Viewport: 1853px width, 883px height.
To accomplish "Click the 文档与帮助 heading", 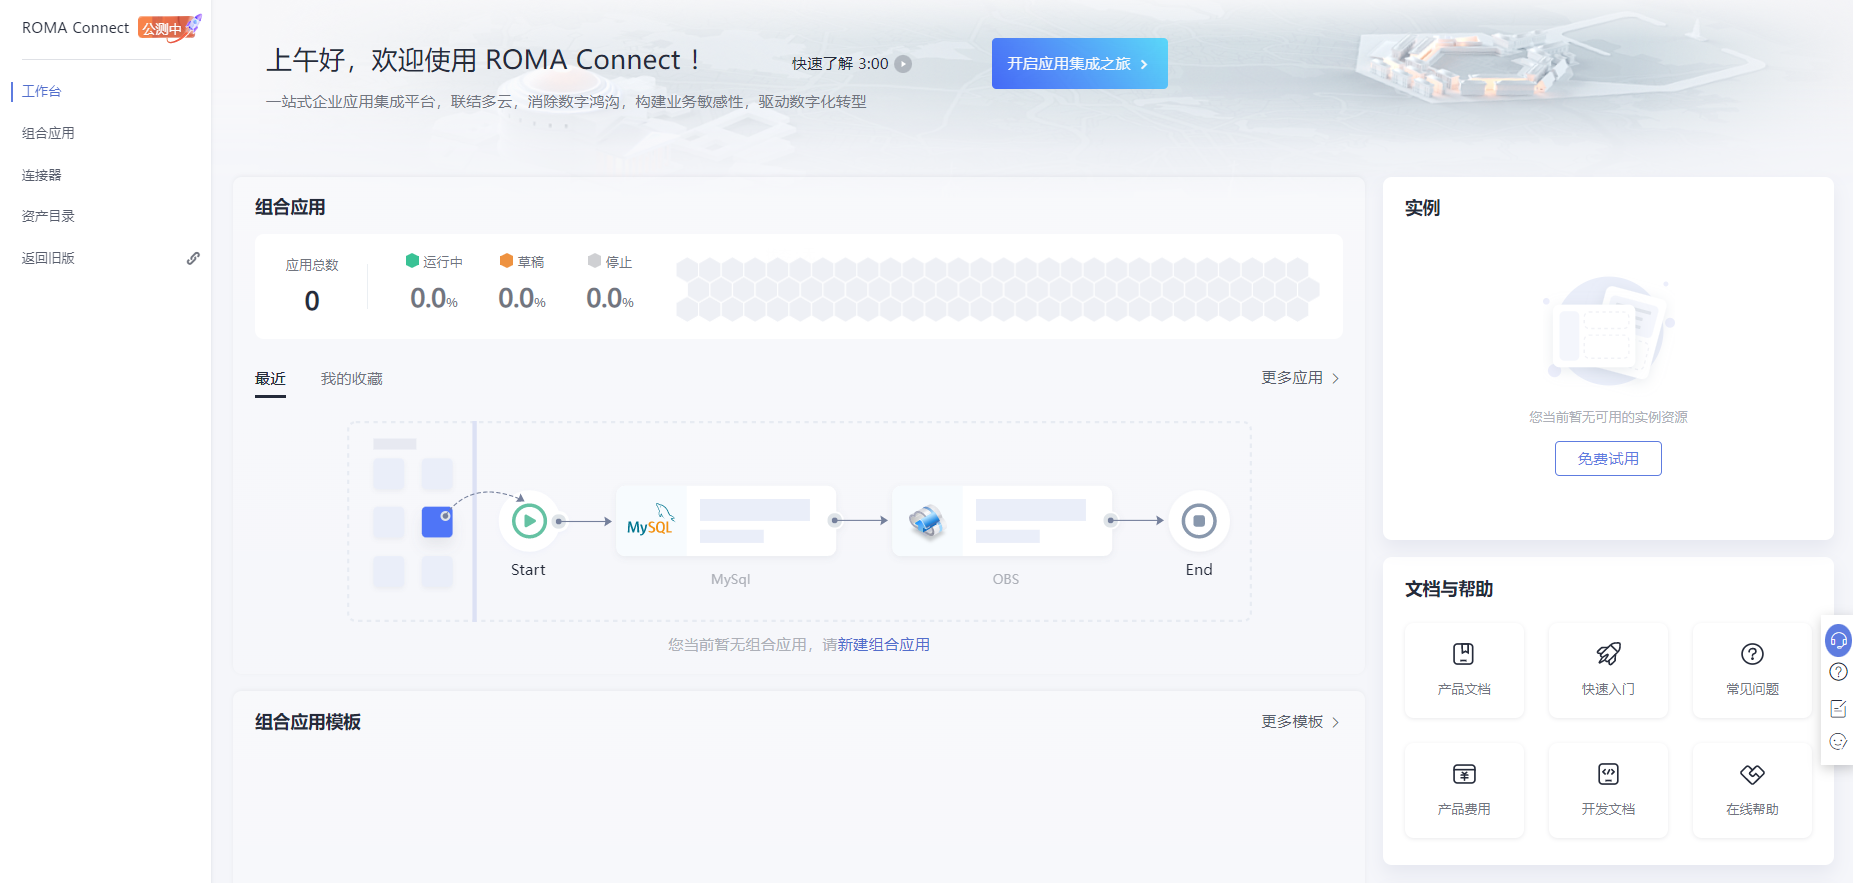I will pyautogui.click(x=1449, y=589).
